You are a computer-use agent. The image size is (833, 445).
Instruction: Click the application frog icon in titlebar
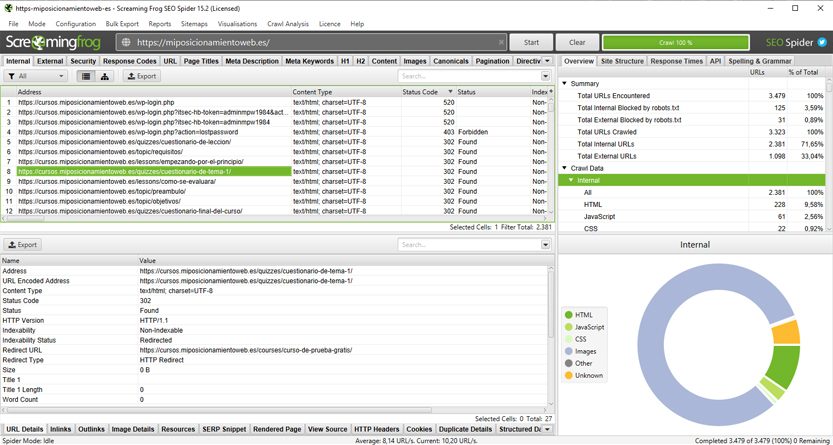[8, 8]
